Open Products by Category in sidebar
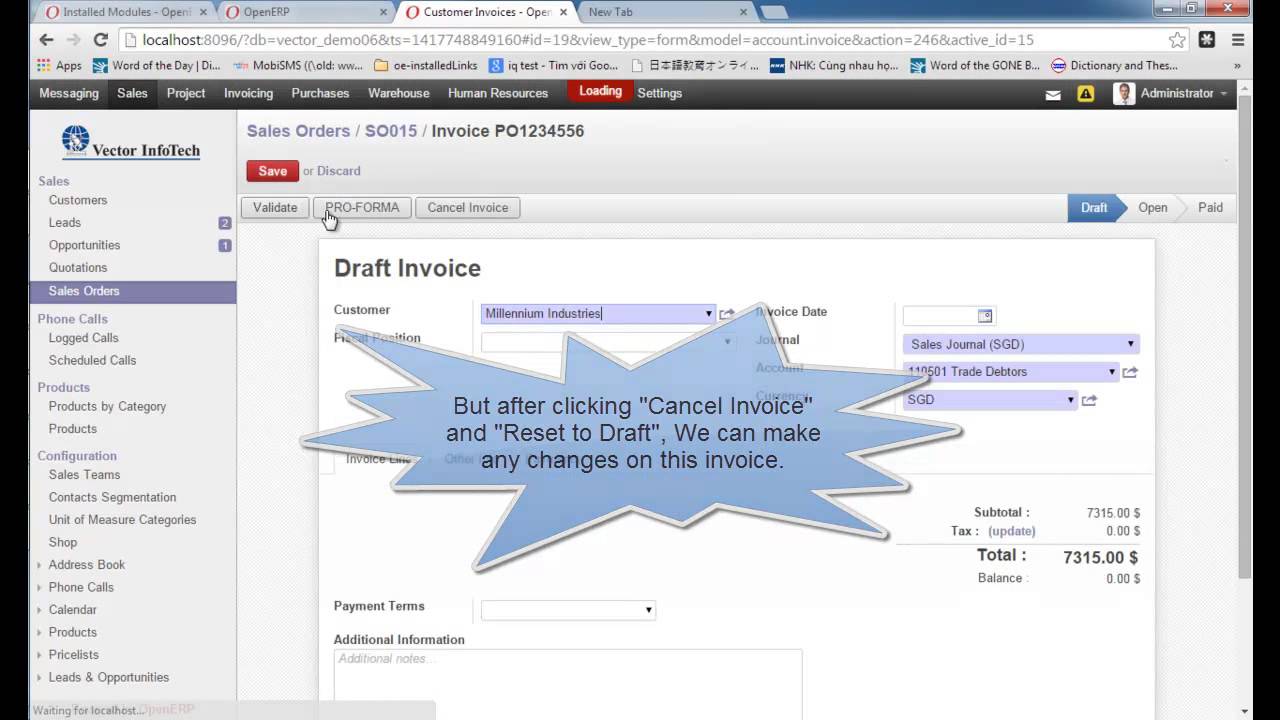Viewport: 1280px width, 720px height. tap(107, 406)
